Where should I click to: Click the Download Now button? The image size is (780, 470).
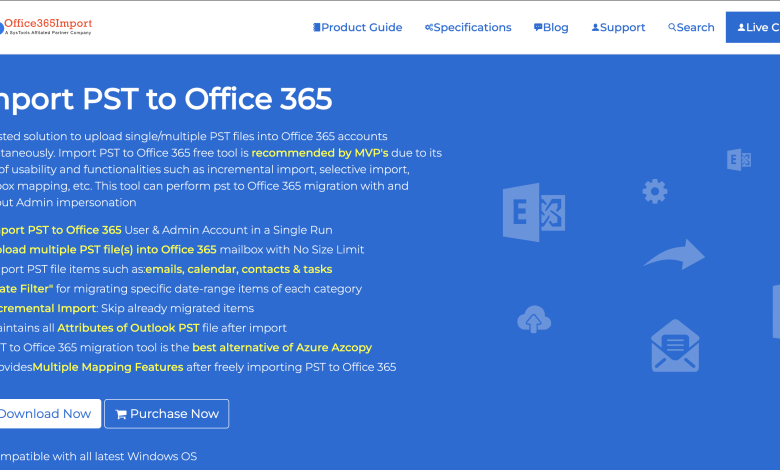tap(49, 413)
